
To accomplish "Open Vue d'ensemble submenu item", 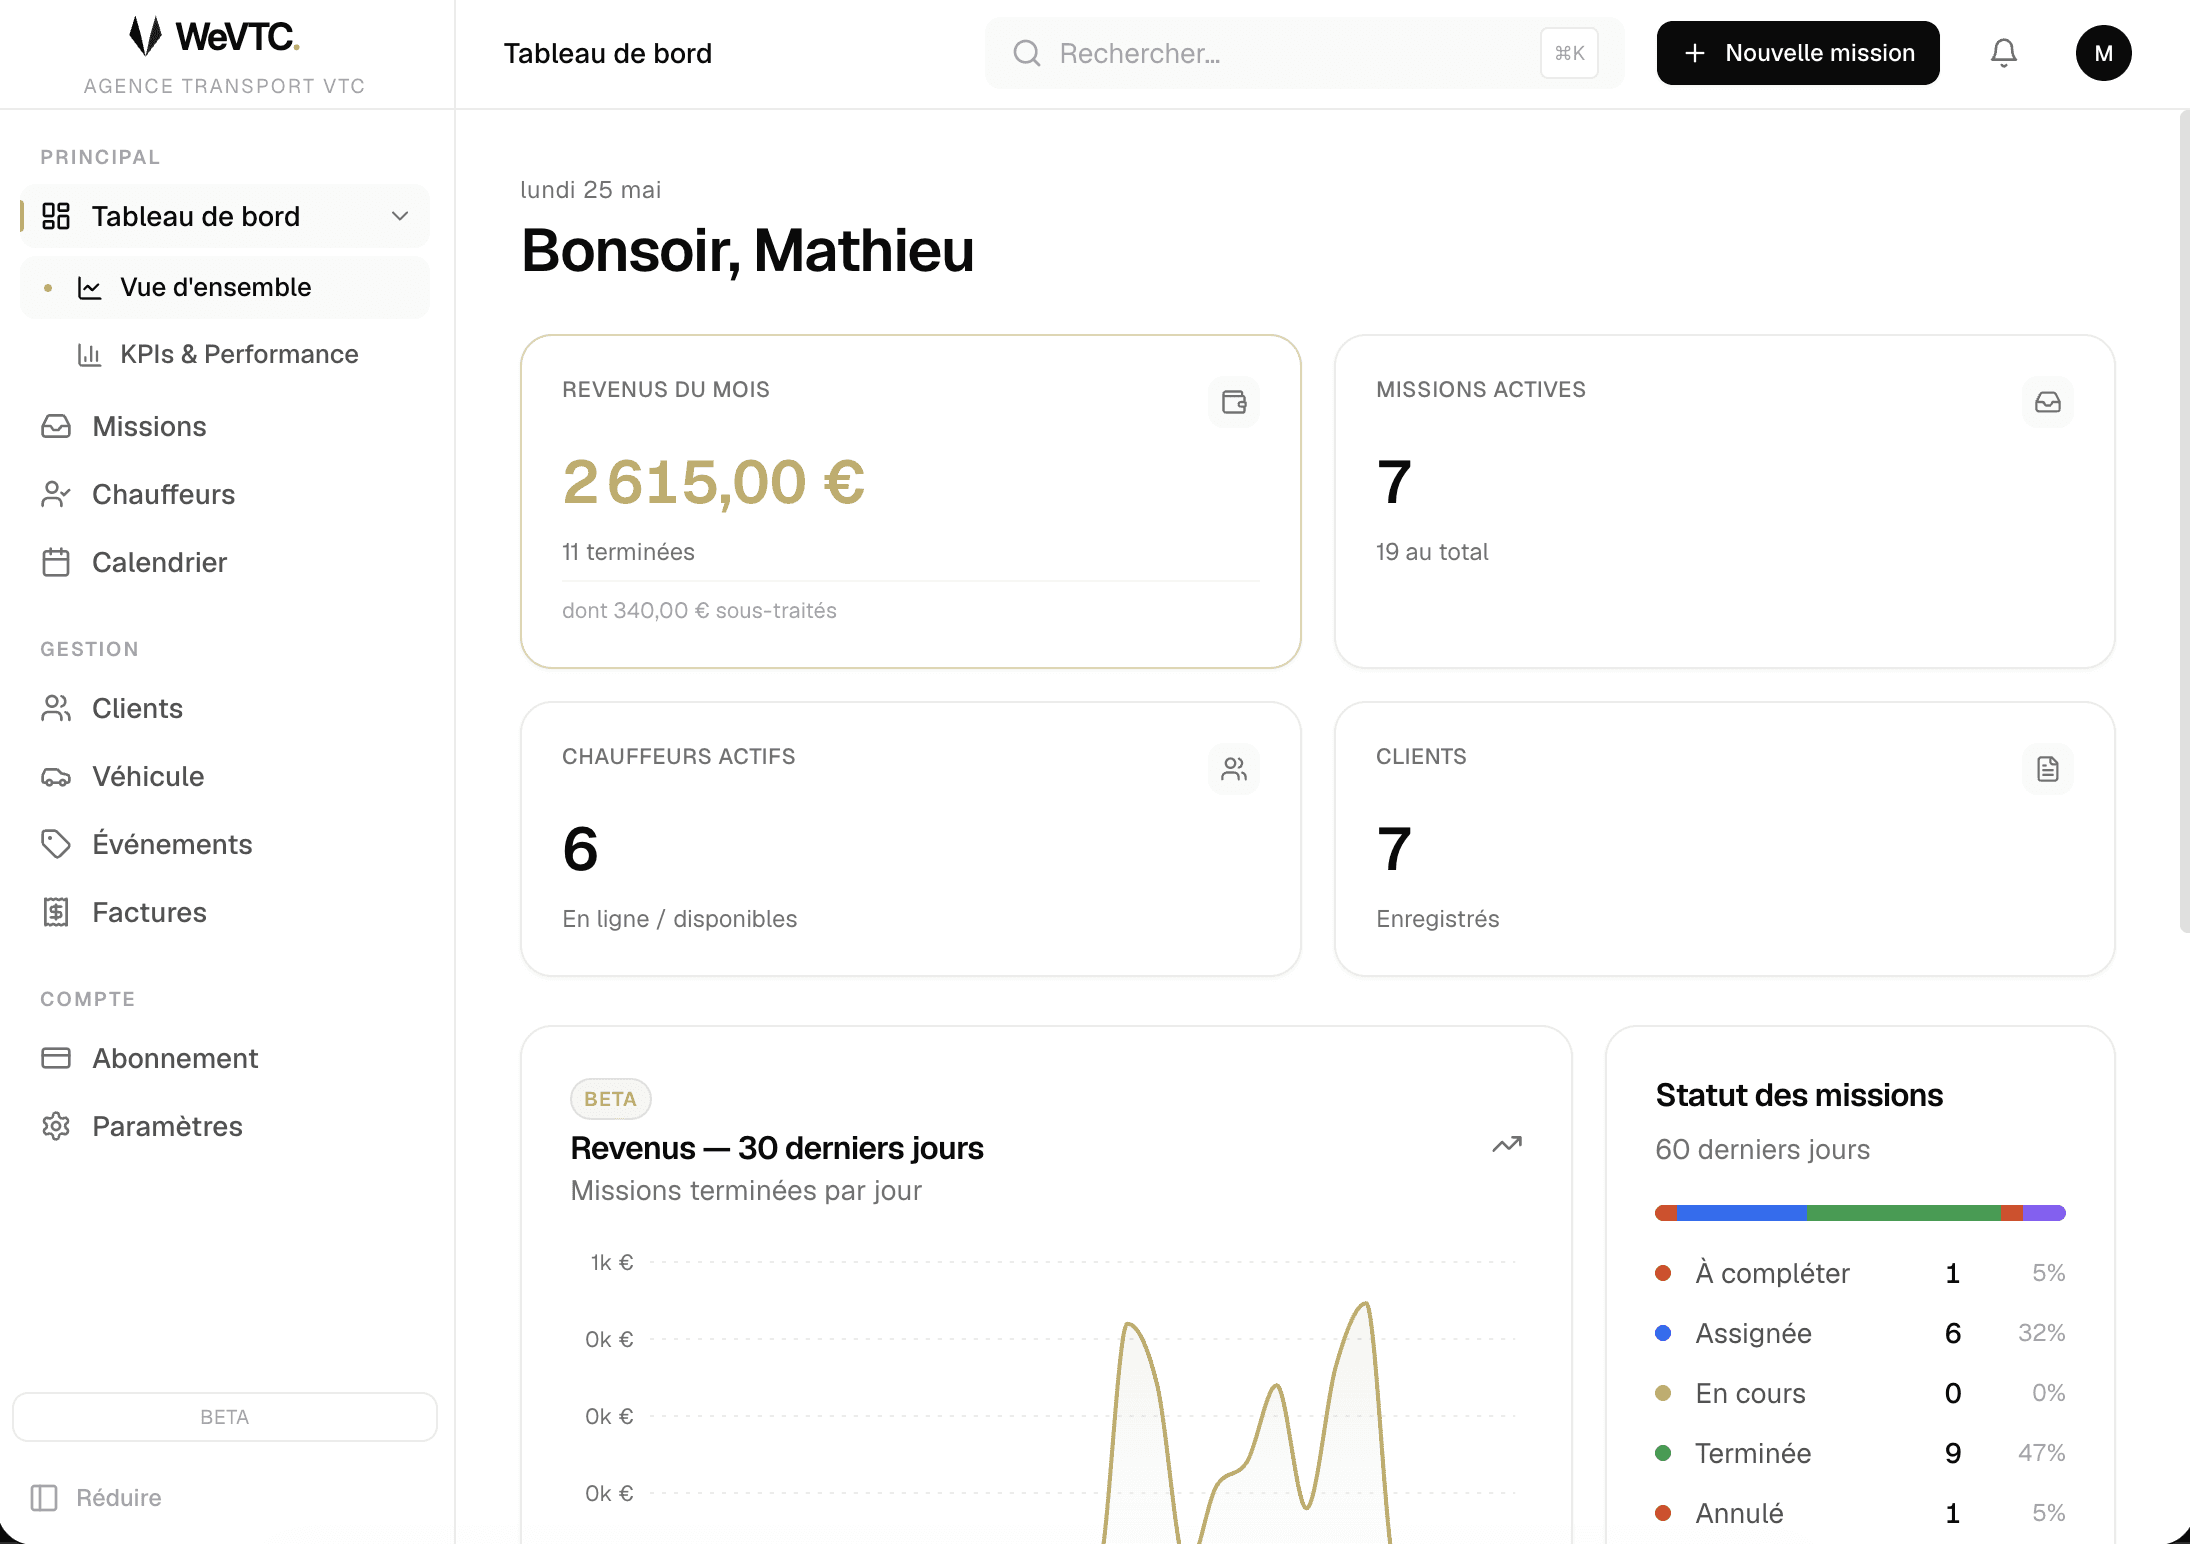I will (225, 288).
